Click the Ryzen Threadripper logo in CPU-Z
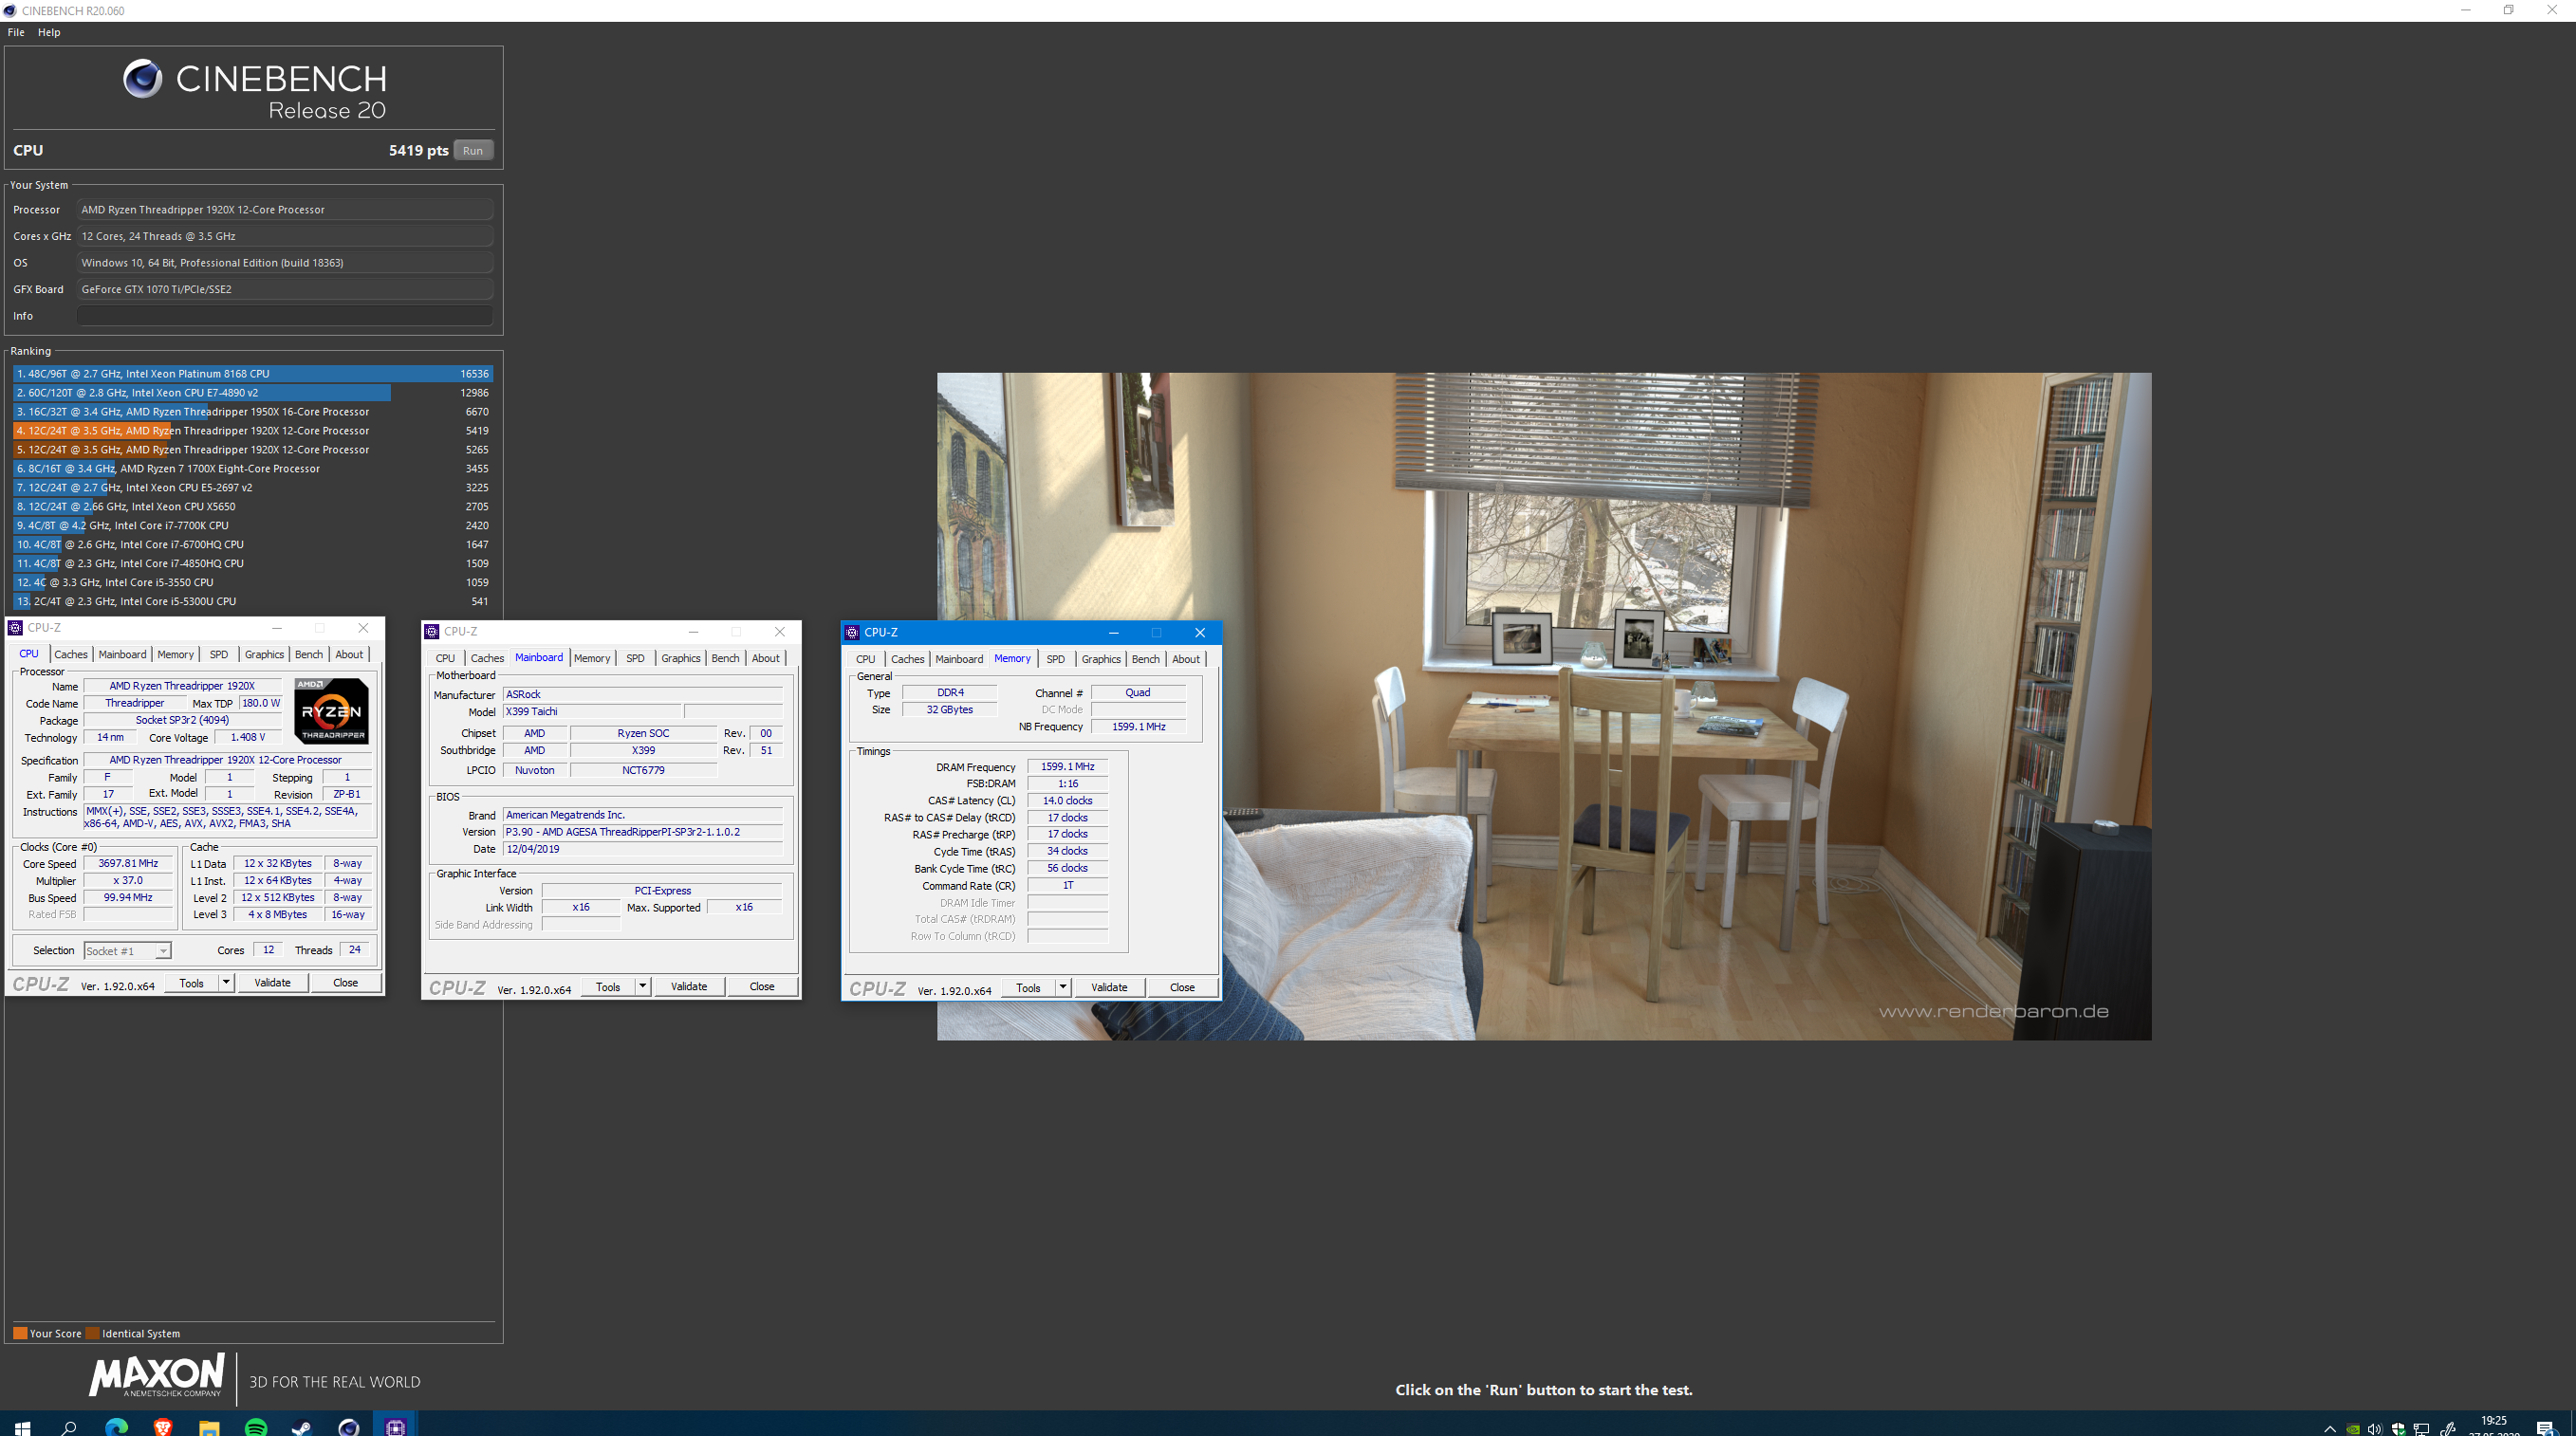This screenshot has width=2576, height=1436. click(331, 711)
